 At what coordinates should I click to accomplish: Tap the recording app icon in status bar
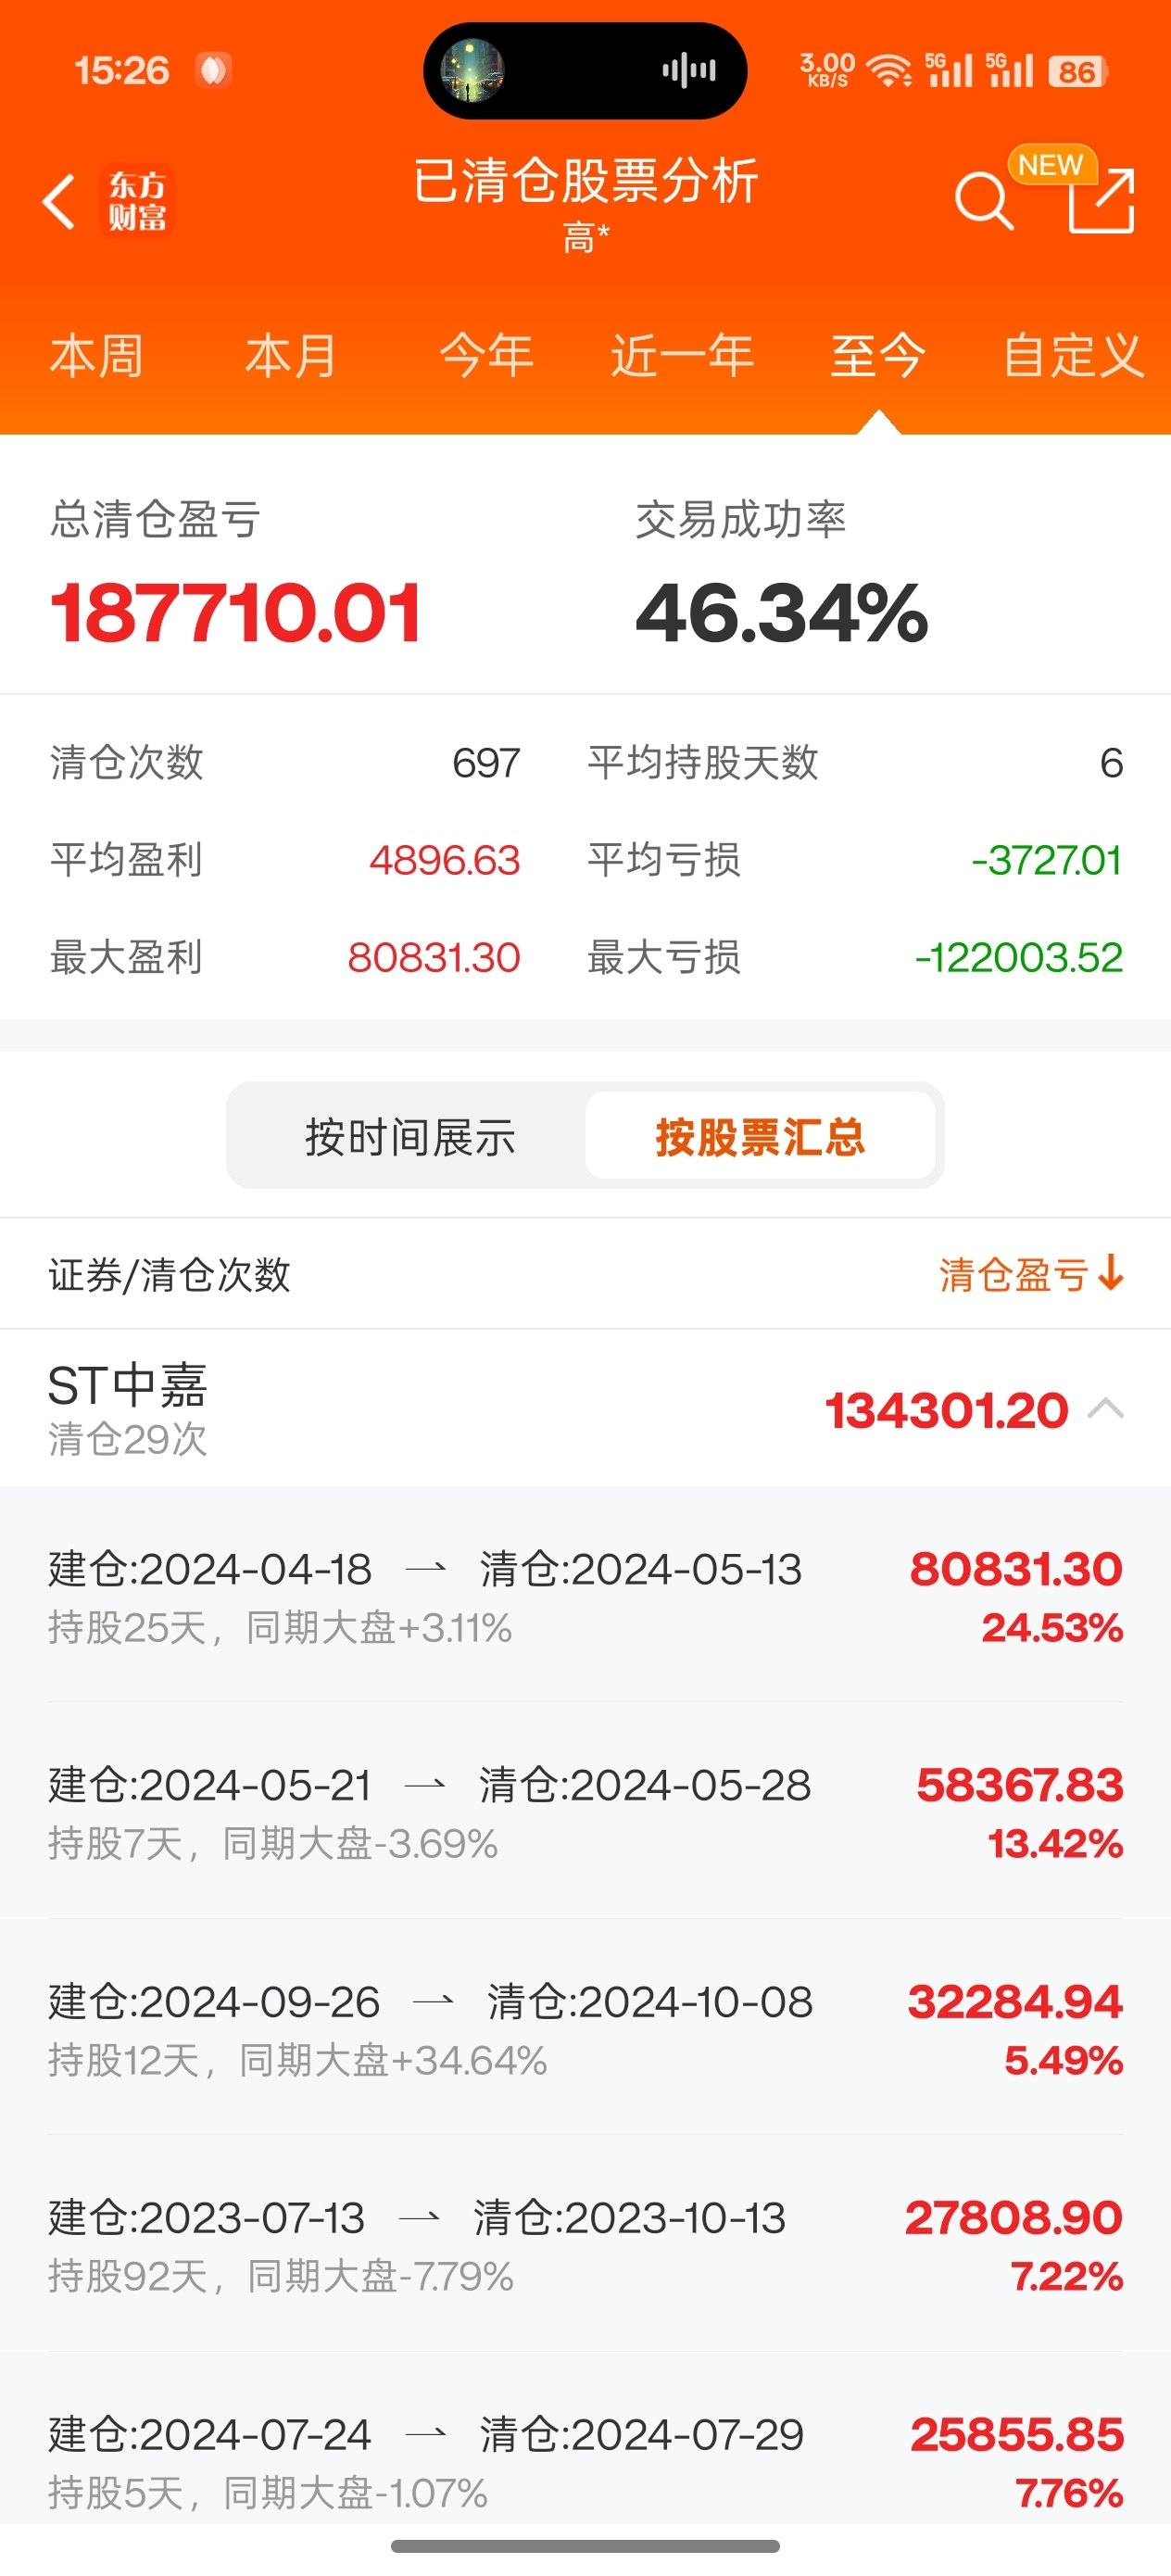point(212,70)
